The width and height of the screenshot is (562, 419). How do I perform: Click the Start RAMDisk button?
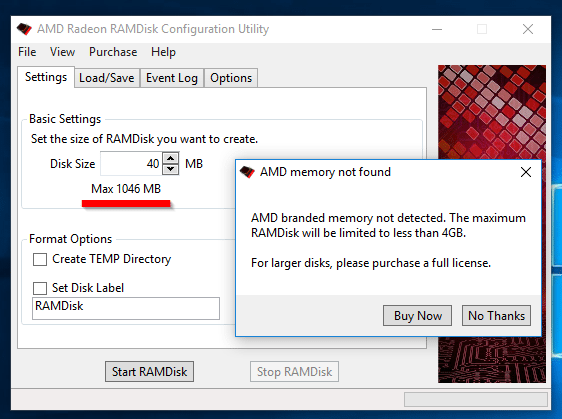(149, 372)
